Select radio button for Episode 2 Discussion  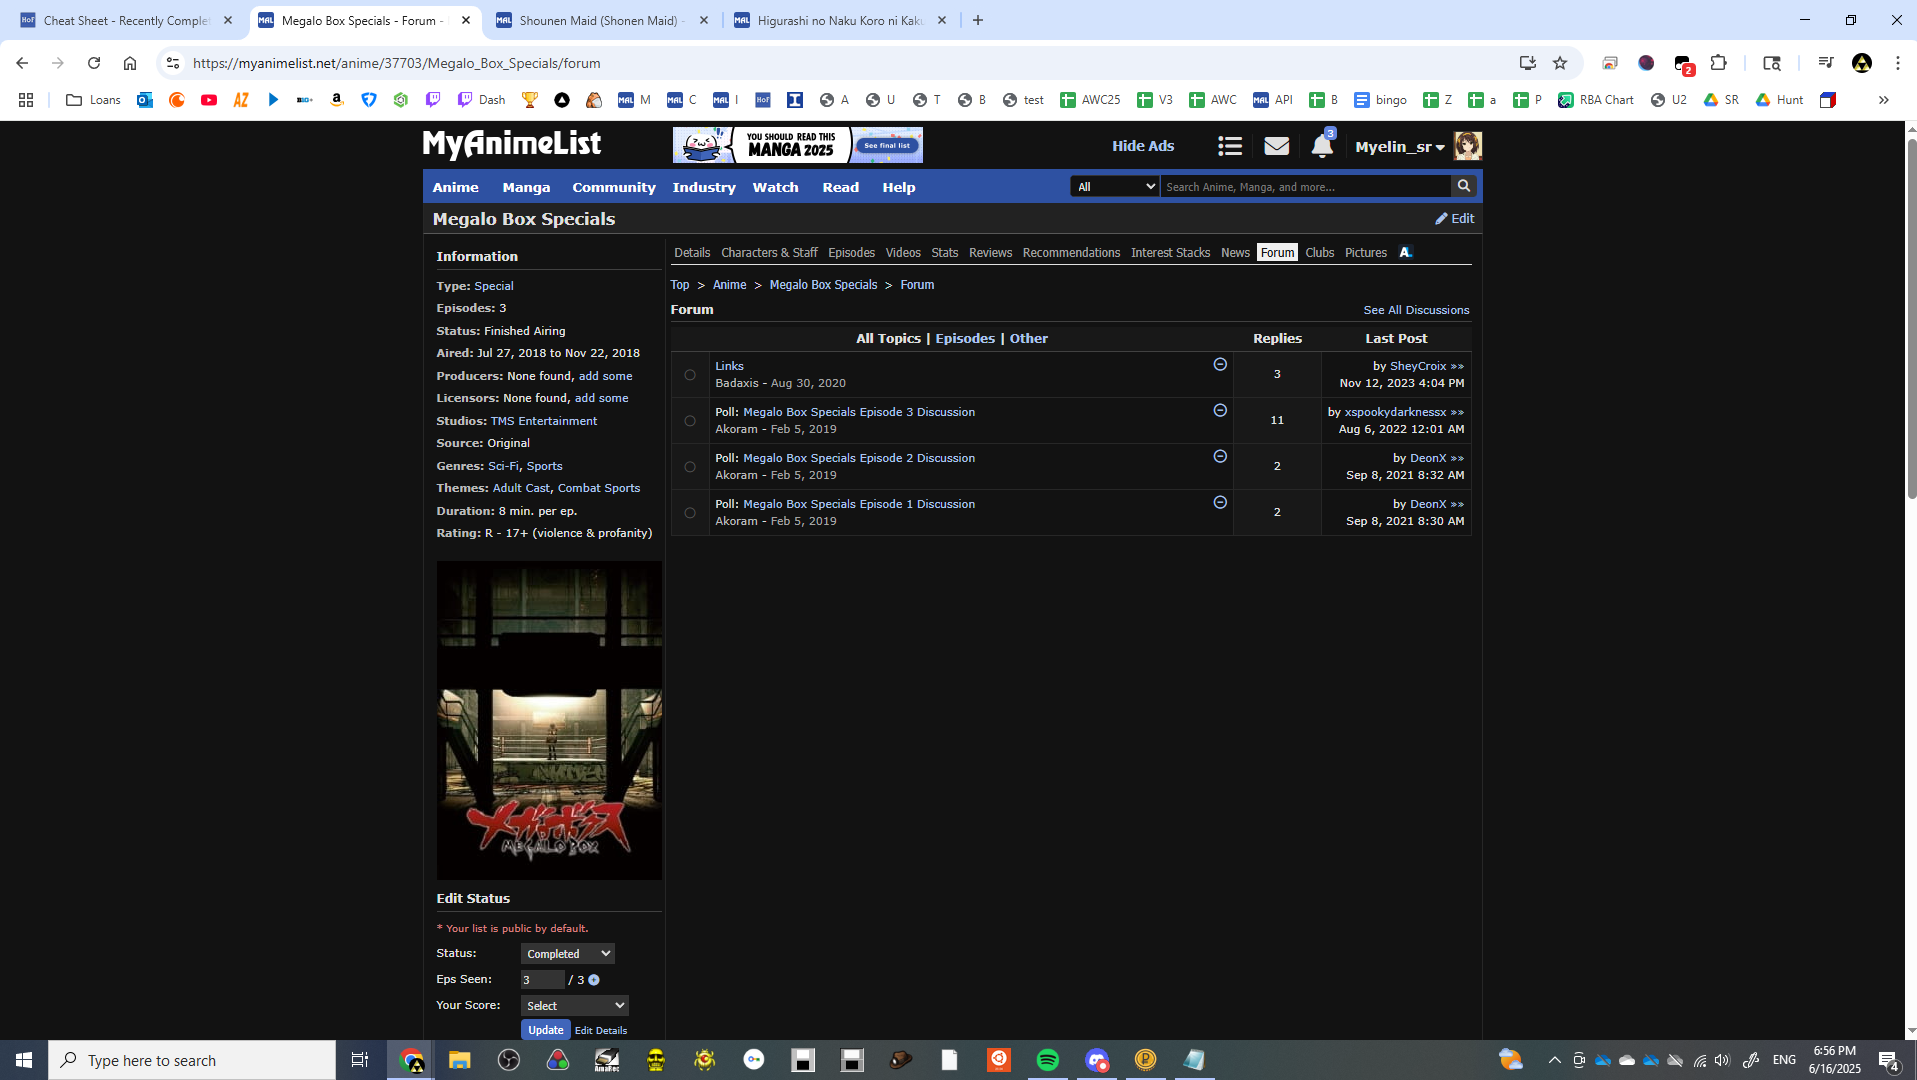pyautogui.click(x=690, y=467)
